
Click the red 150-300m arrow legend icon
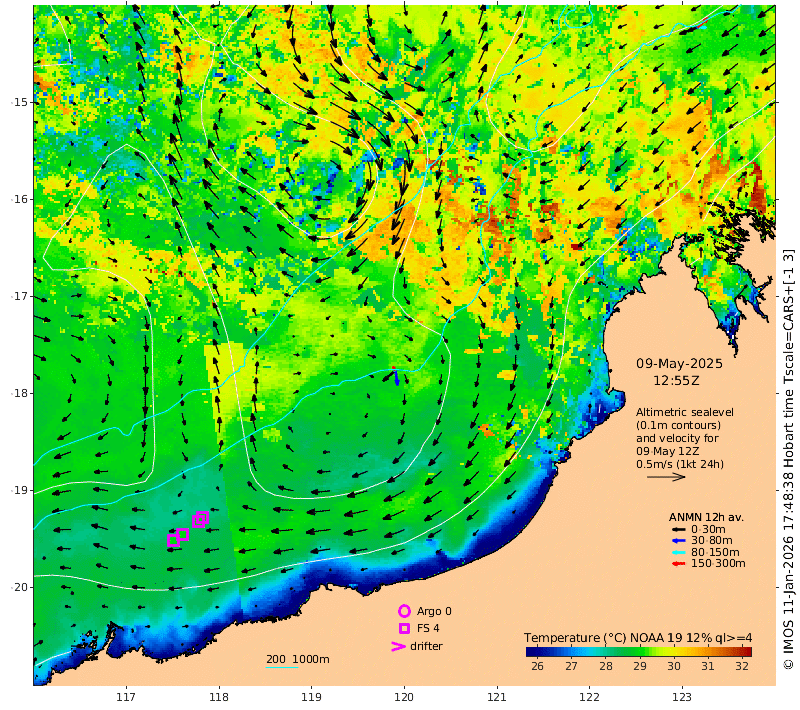tap(679, 564)
